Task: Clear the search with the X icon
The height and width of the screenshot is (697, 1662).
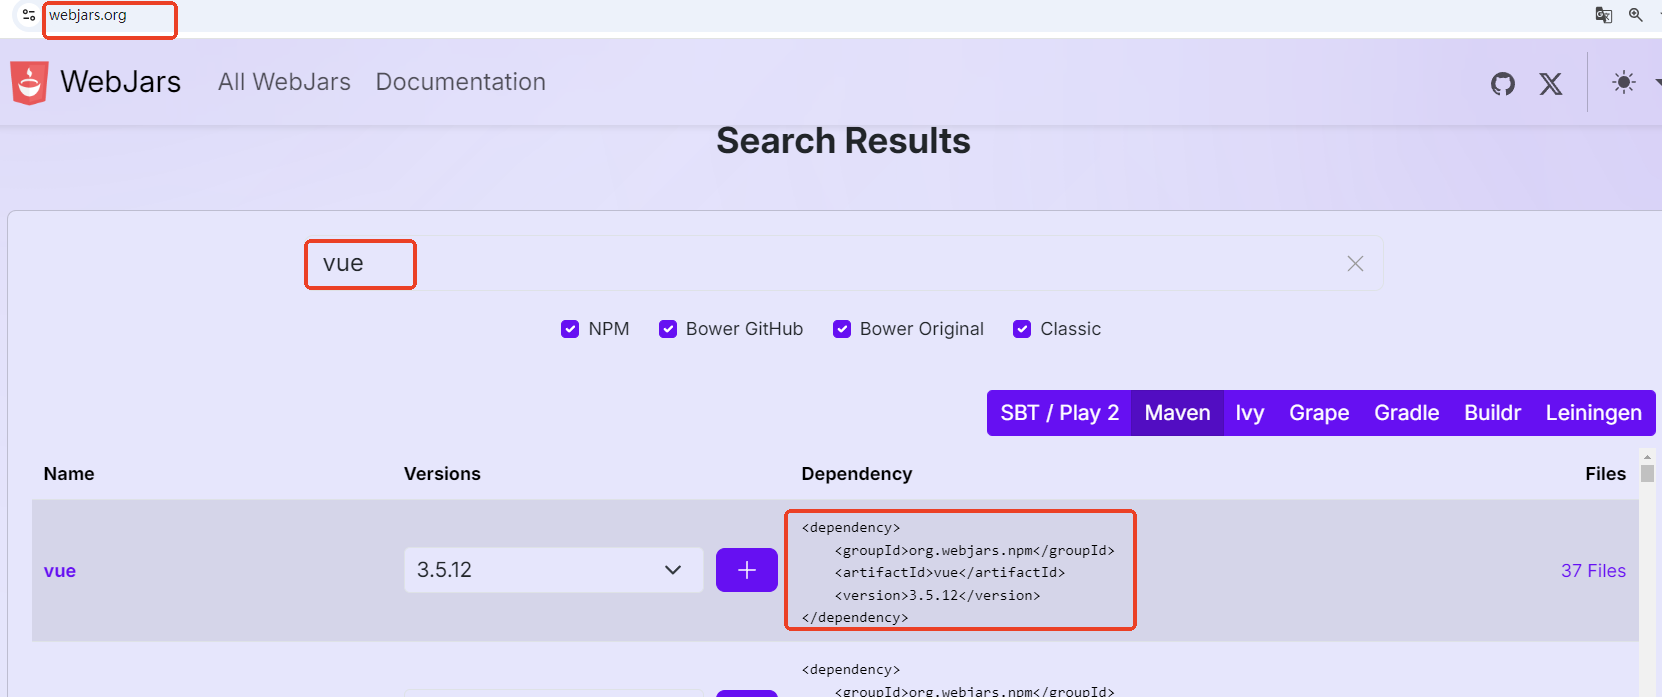Action: pos(1355,264)
